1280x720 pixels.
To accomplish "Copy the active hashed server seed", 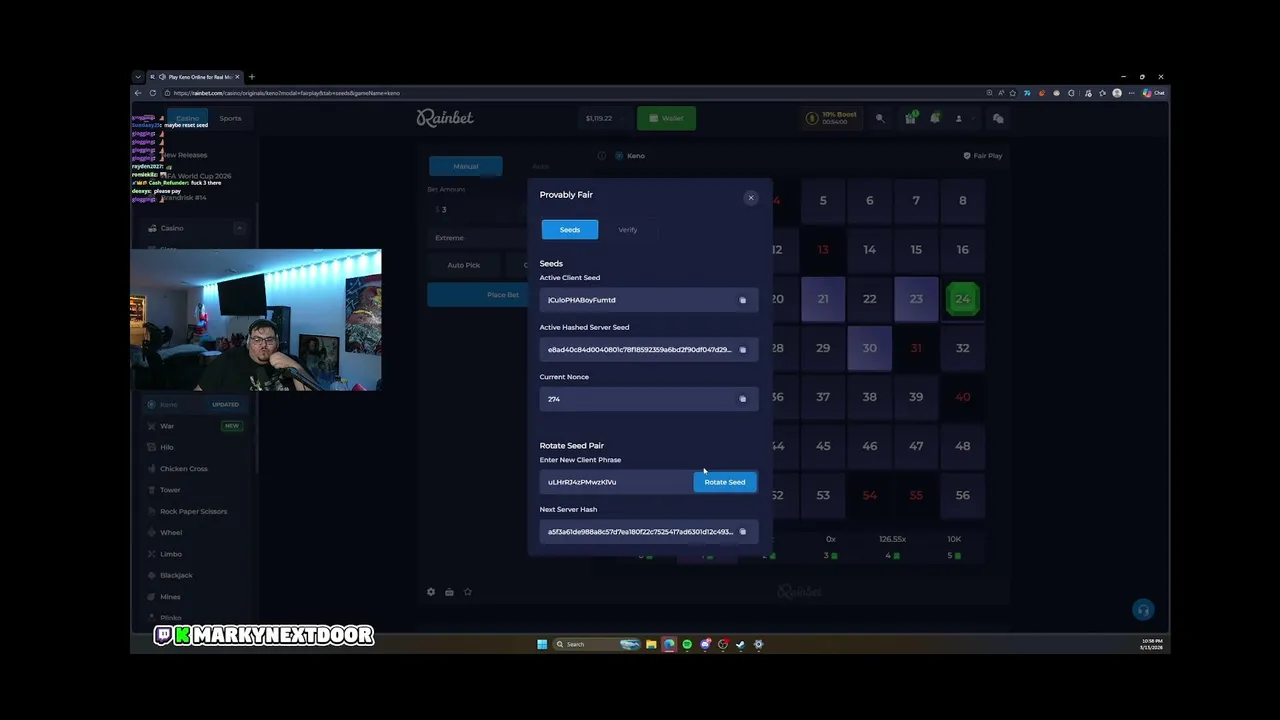I will [742, 350].
